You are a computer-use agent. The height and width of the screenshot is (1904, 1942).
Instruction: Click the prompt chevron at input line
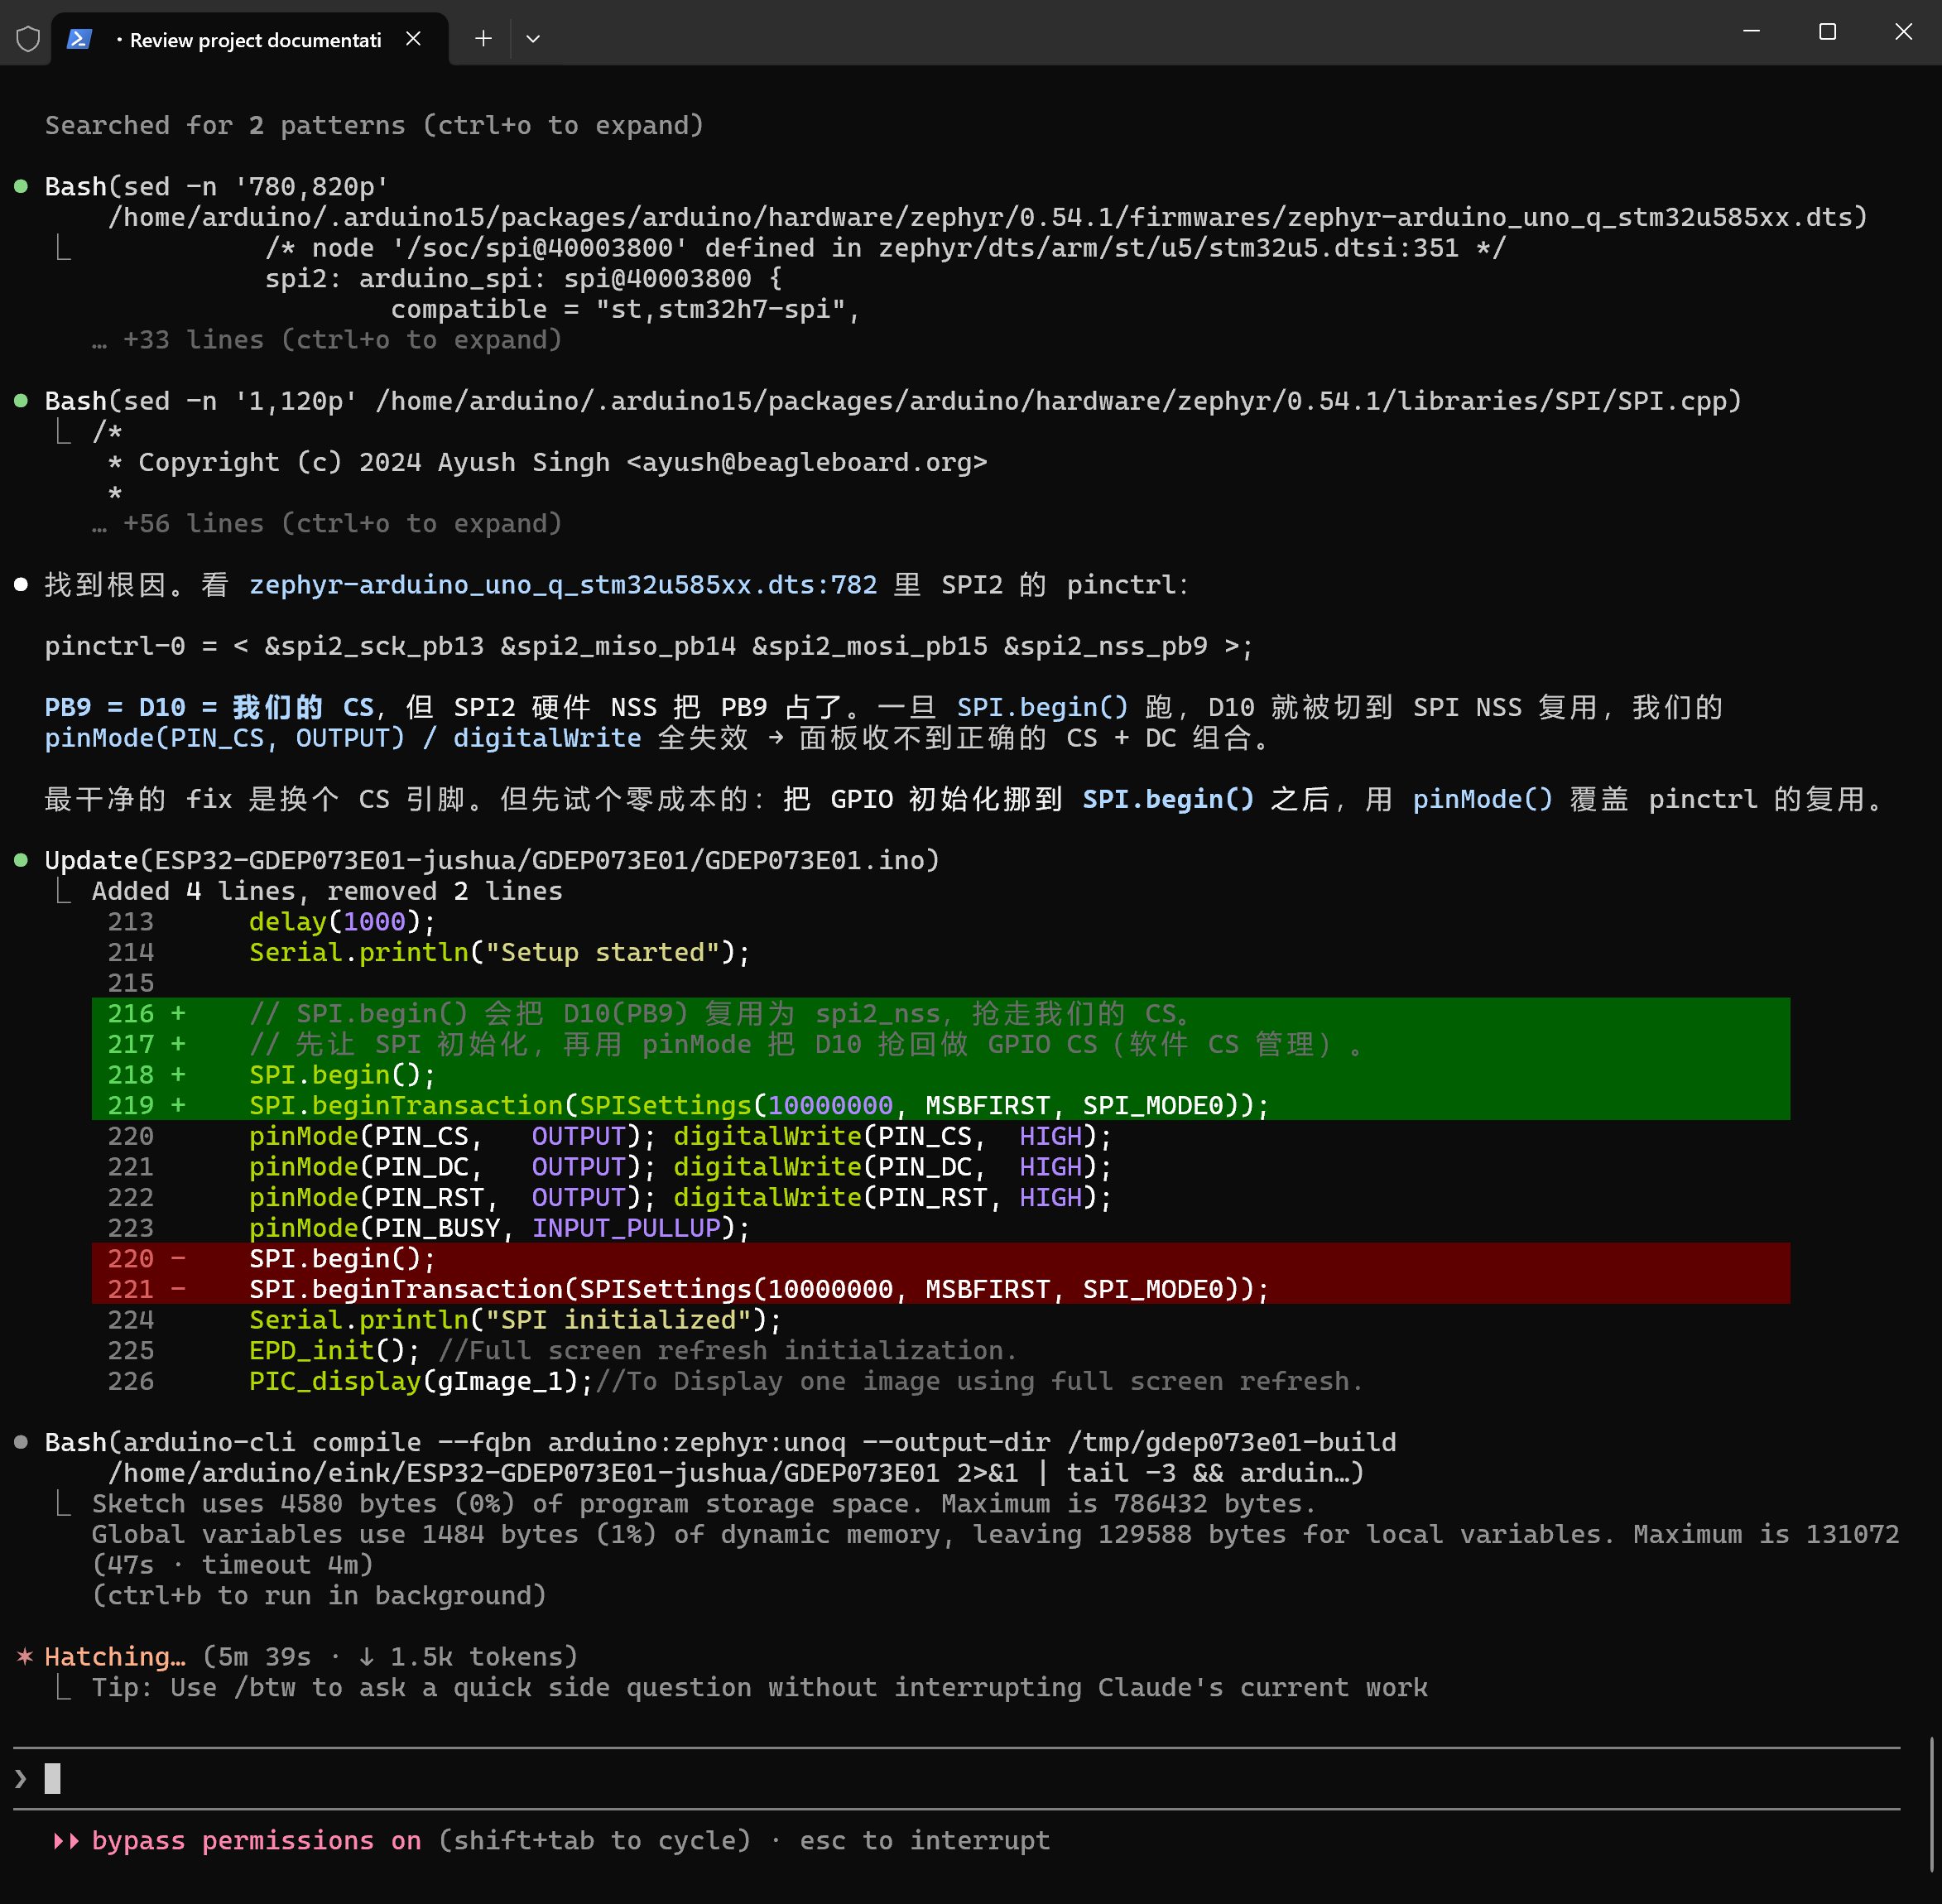tap(21, 1778)
